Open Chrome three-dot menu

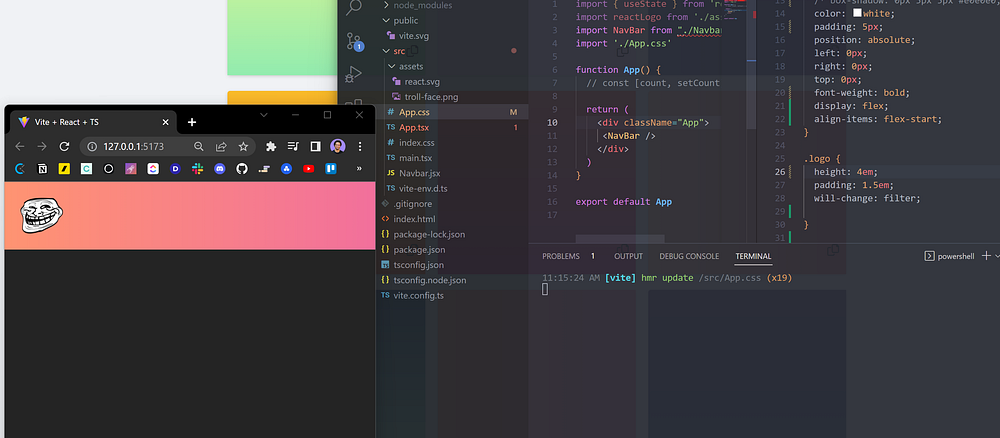point(360,147)
